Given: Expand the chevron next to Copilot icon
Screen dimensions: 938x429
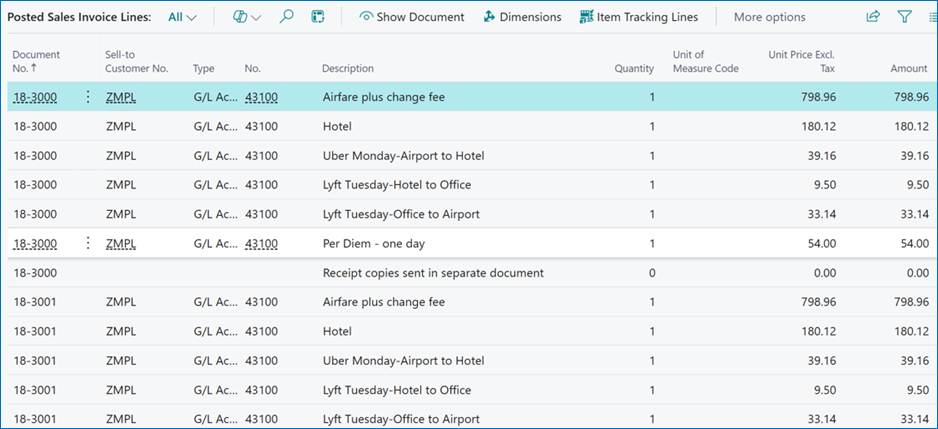Looking at the screenshot, I should point(257,17).
